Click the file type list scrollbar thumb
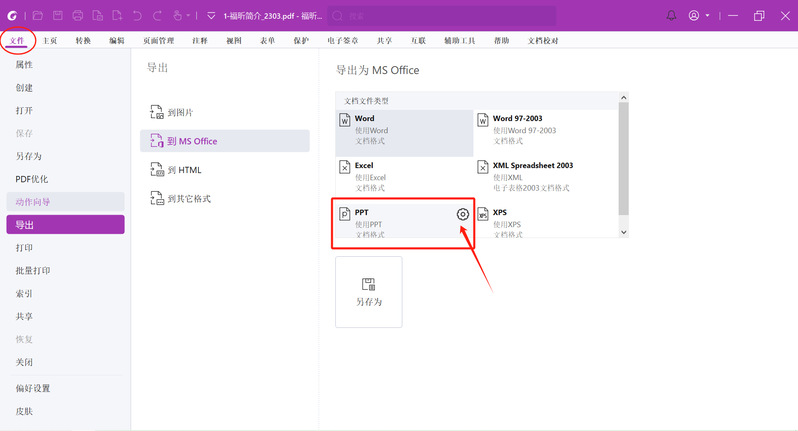798x431 pixels. point(623,158)
